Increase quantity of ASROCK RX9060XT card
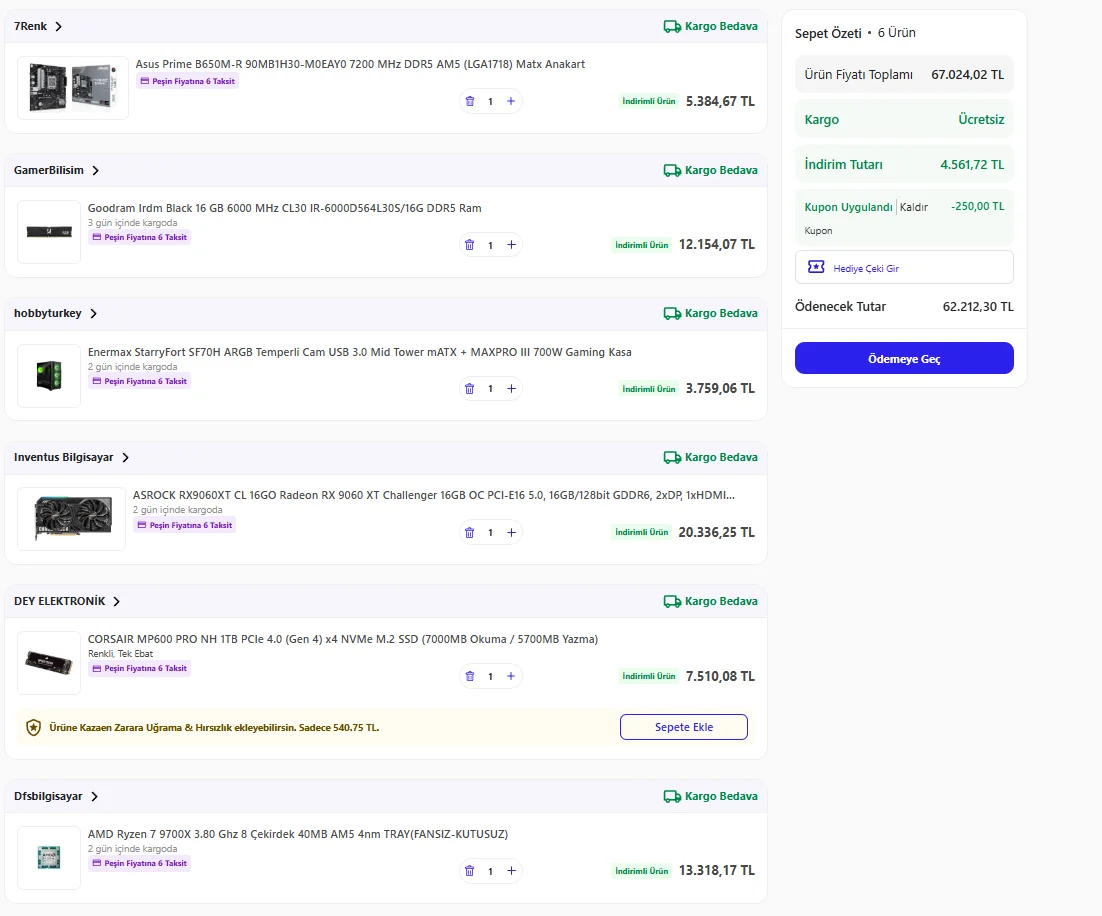This screenshot has width=1102, height=916. point(511,533)
